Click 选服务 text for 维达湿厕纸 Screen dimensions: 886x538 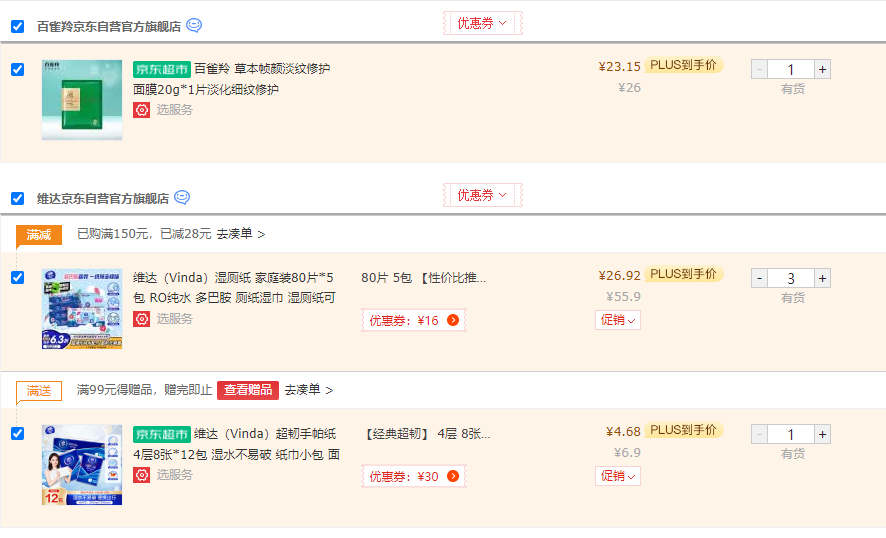pyautogui.click(x=175, y=319)
